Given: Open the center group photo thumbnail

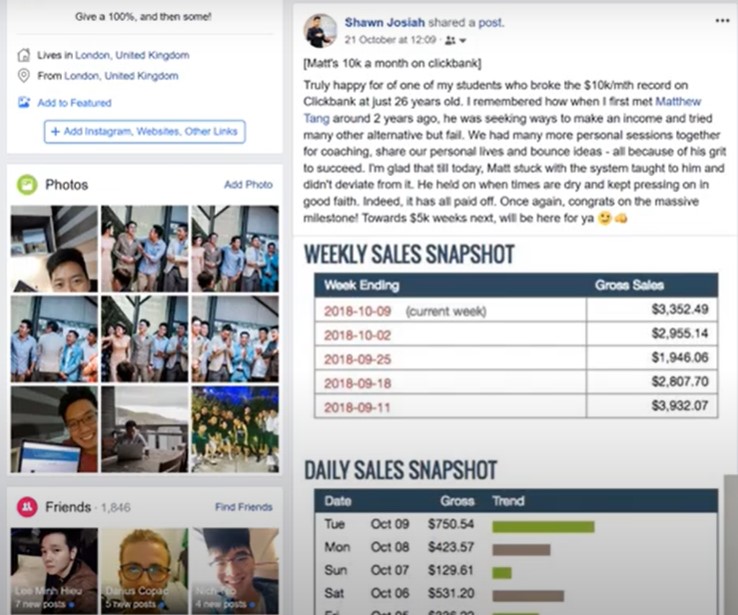Looking at the screenshot, I should coord(144,339).
